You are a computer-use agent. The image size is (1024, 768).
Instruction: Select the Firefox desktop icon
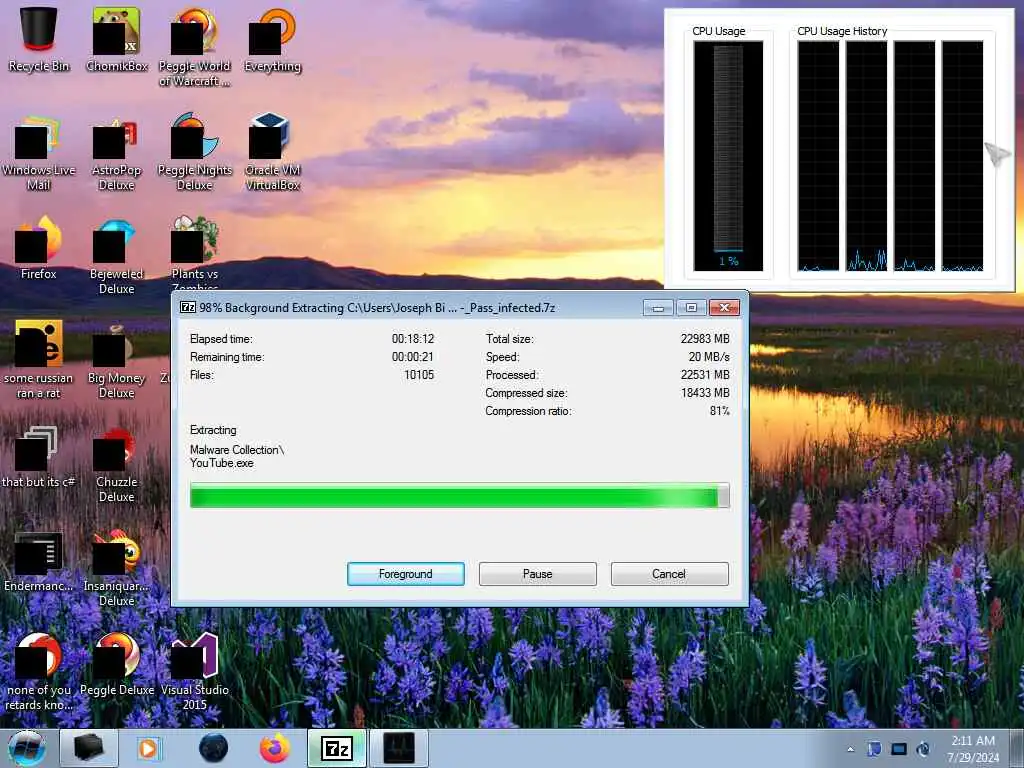click(39, 248)
